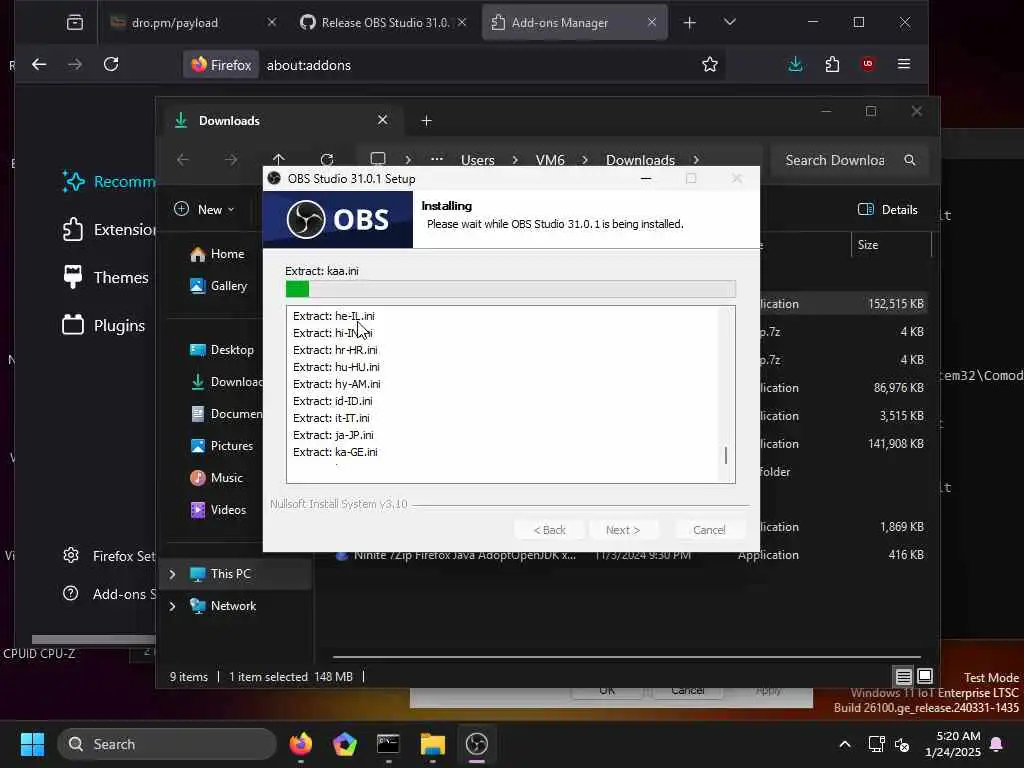The height and width of the screenshot is (768, 1024).
Task: Open Music quick access folder
Action: point(216,478)
